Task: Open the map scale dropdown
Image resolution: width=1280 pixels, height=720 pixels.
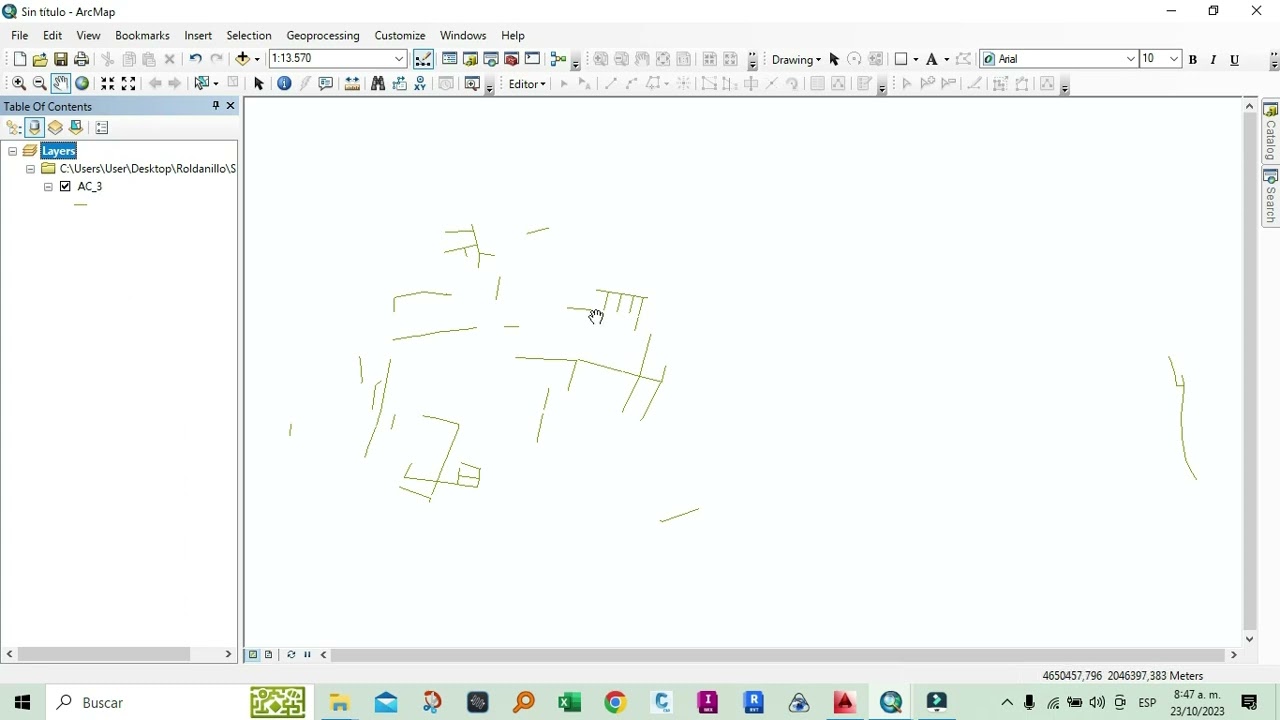Action: [399, 59]
